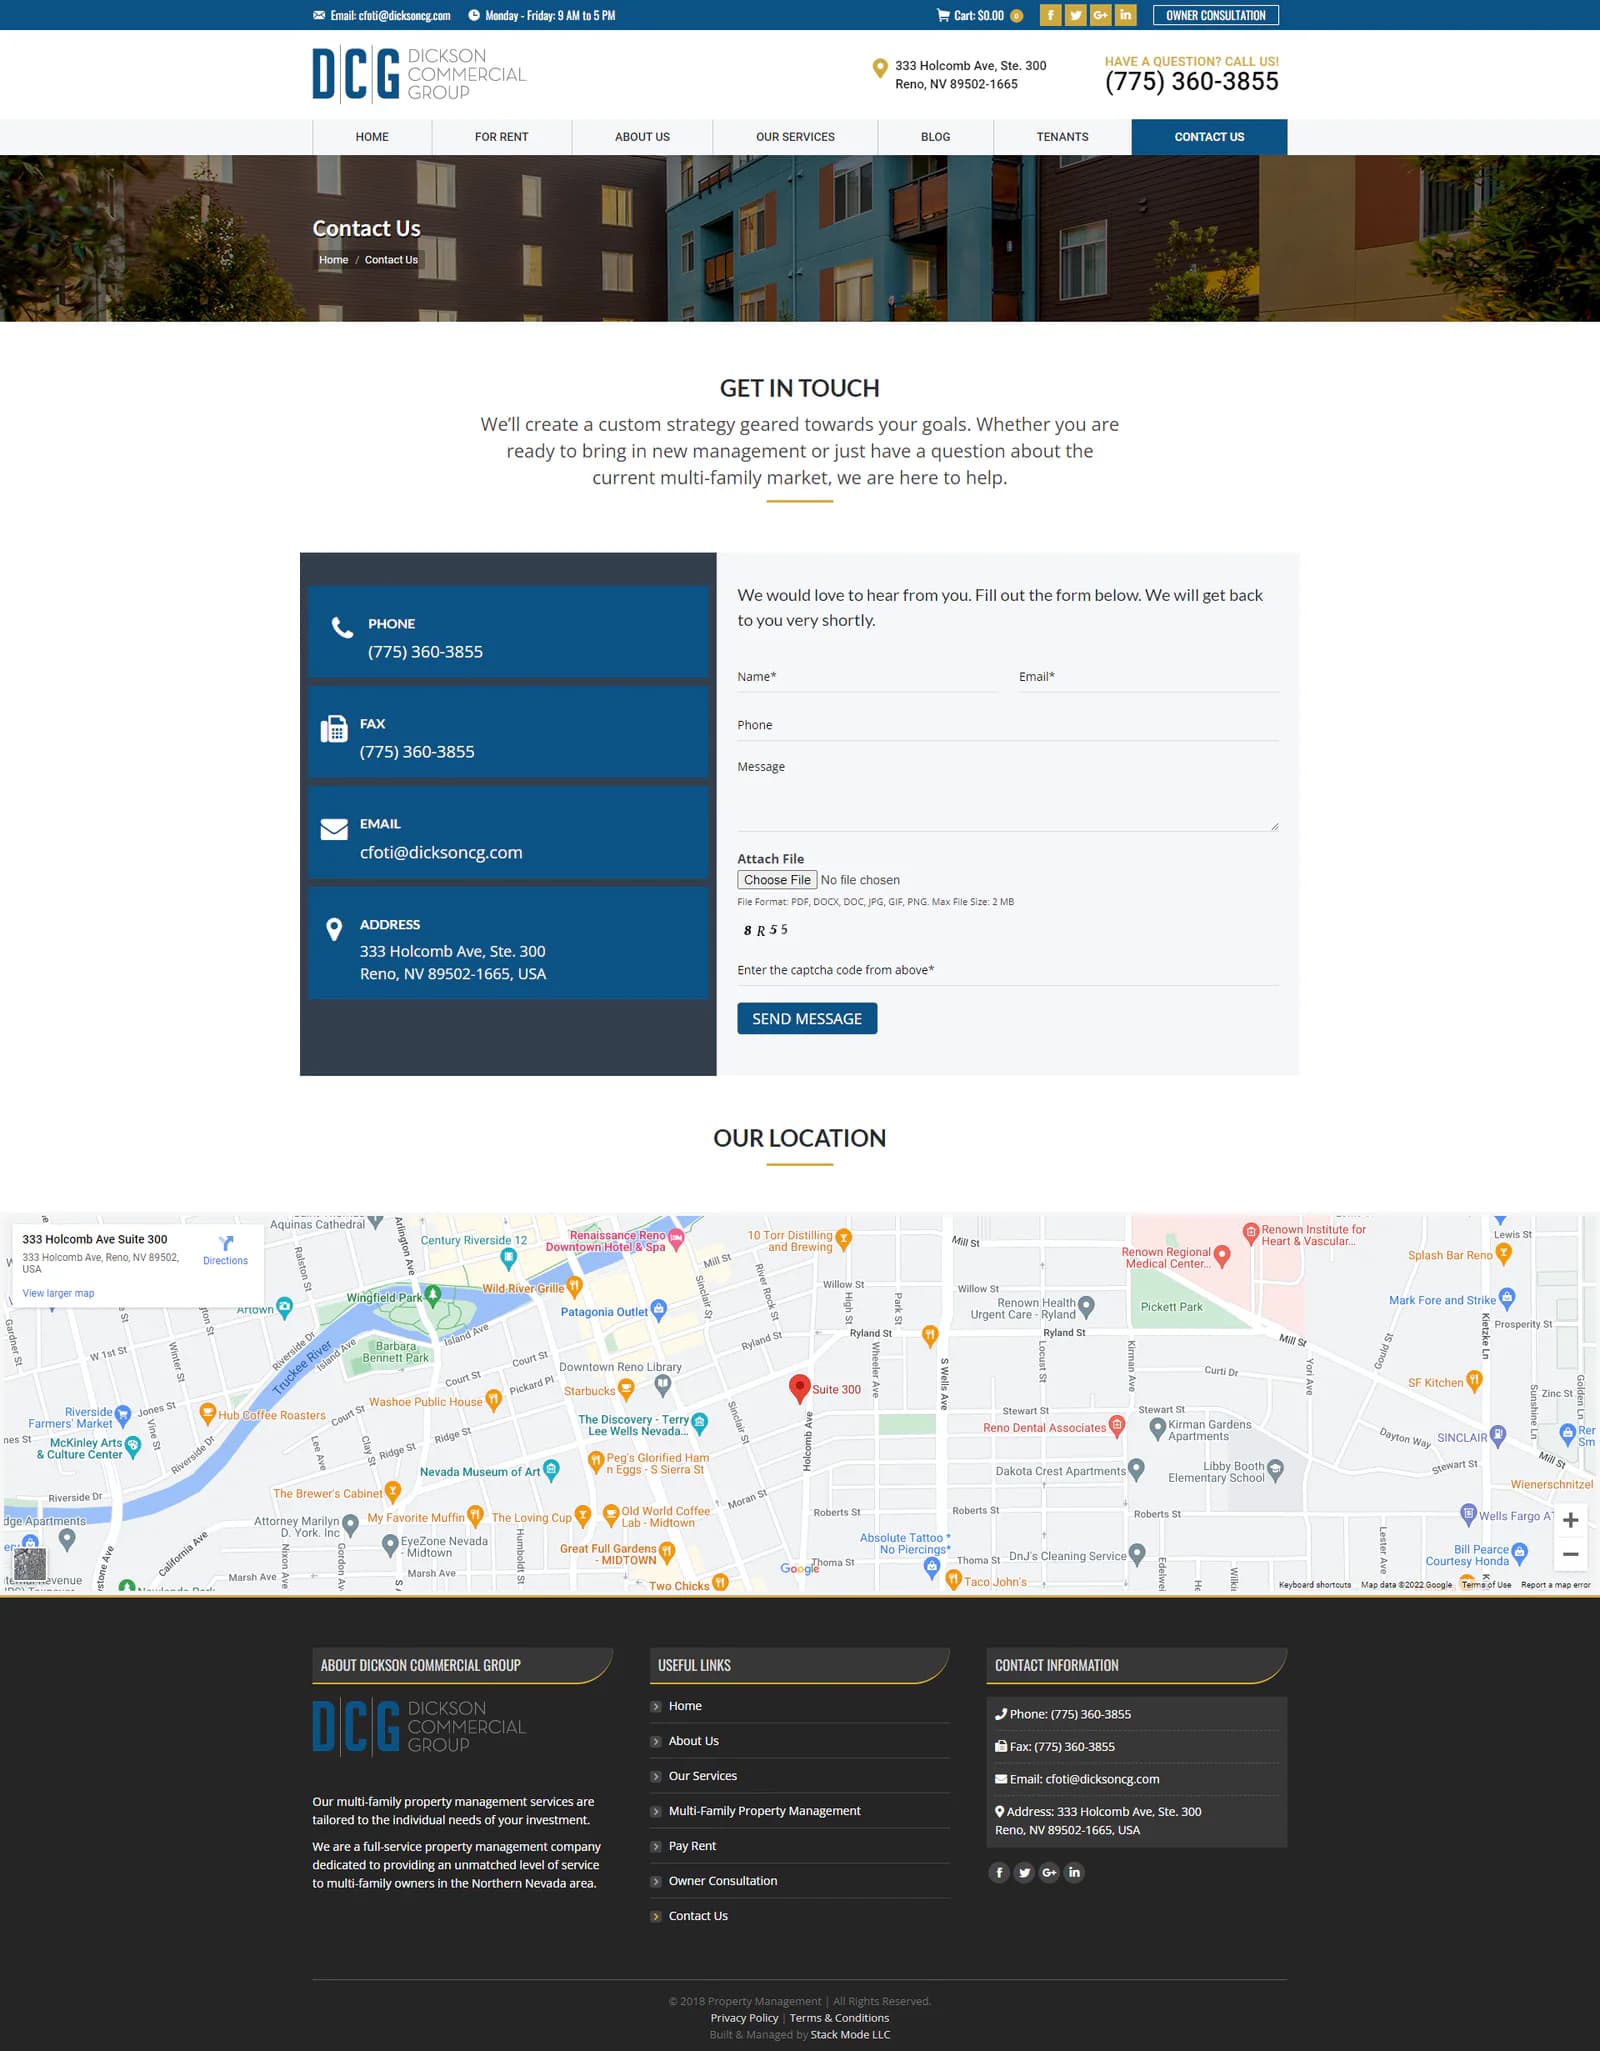Open the Tenants navigation item
The height and width of the screenshot is (2051, 1600).
coord(1062,137)
